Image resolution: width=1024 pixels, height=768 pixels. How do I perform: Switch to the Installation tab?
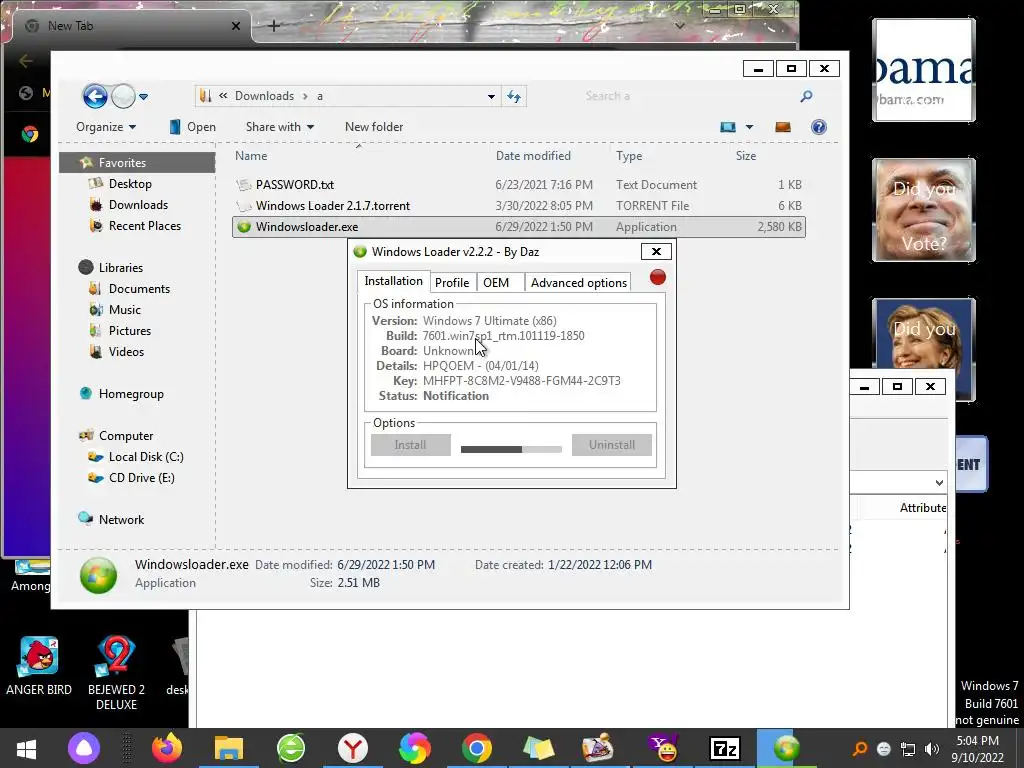393,281
